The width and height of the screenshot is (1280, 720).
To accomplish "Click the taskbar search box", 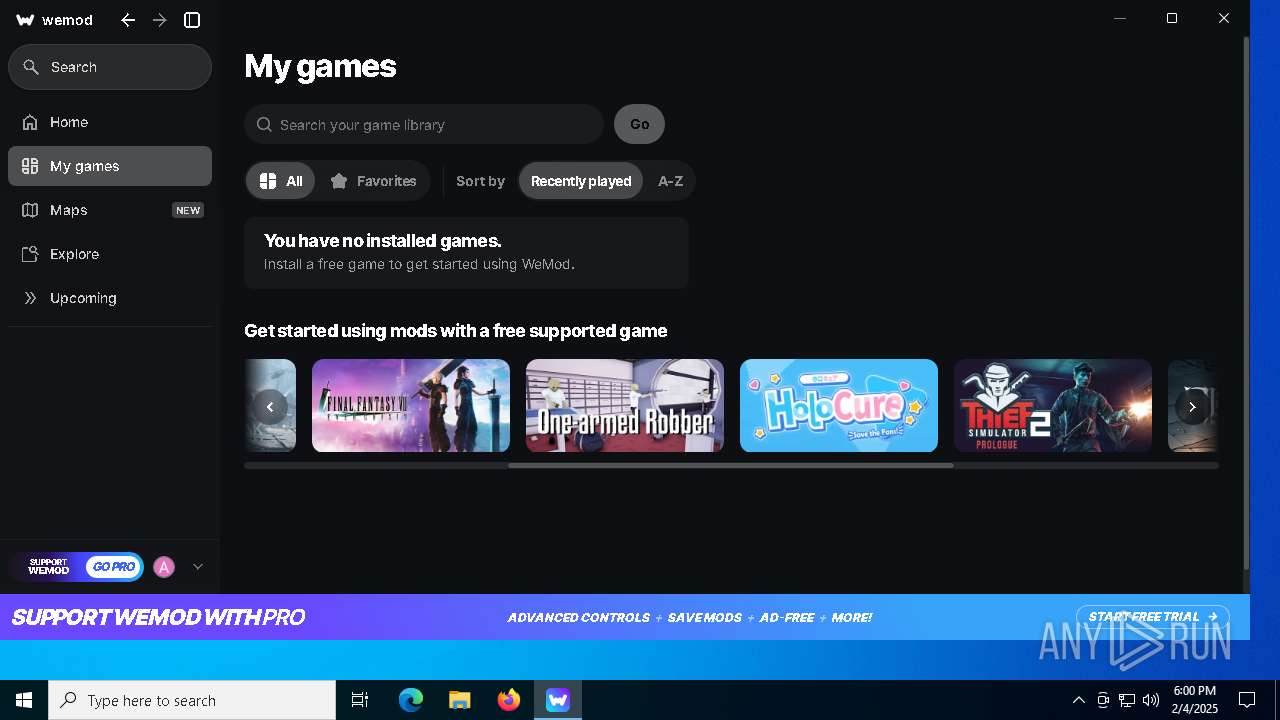I will 192,700.
